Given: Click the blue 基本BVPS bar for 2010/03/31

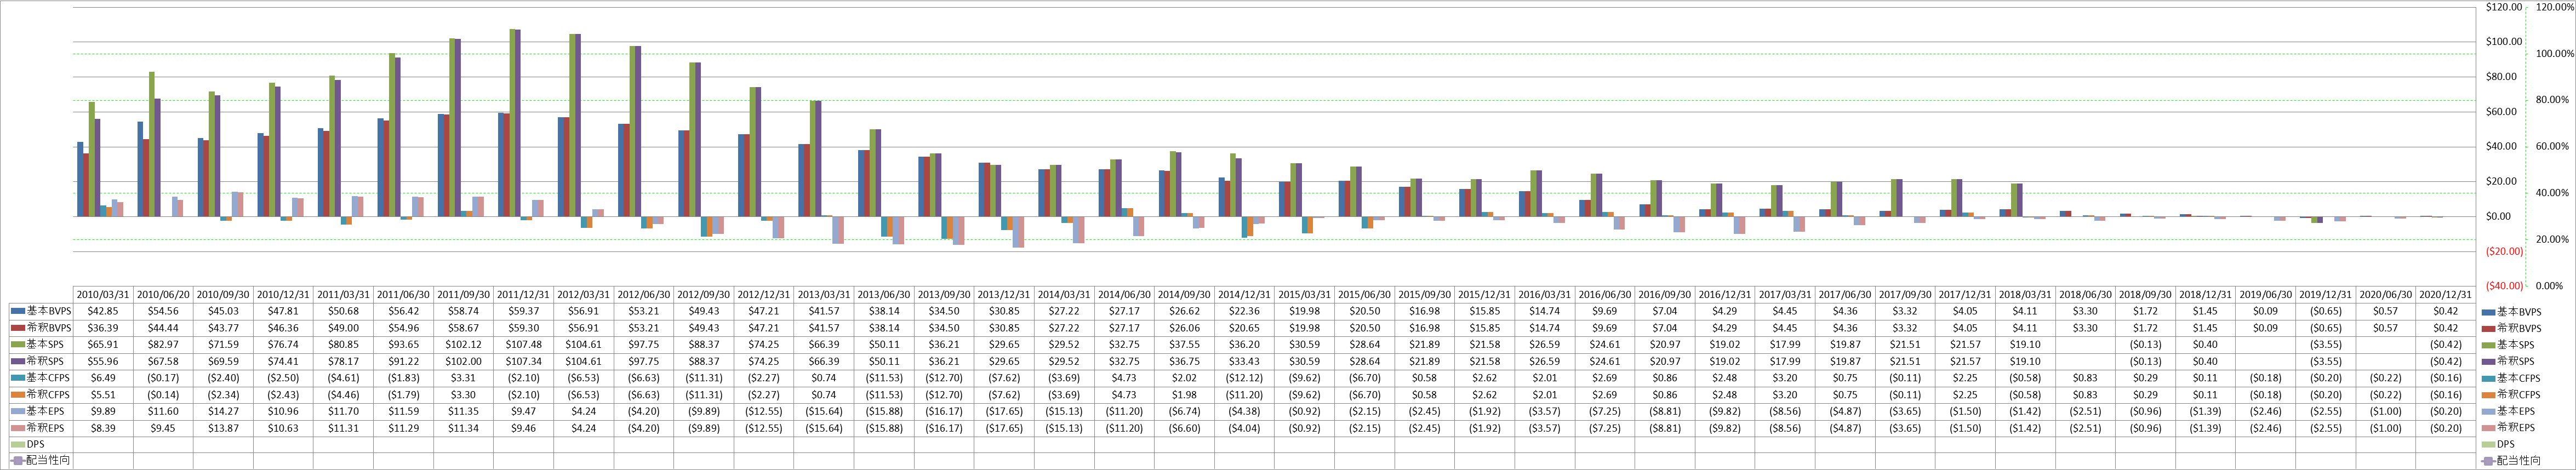Looking at the screenshot, I should [80, 179].
